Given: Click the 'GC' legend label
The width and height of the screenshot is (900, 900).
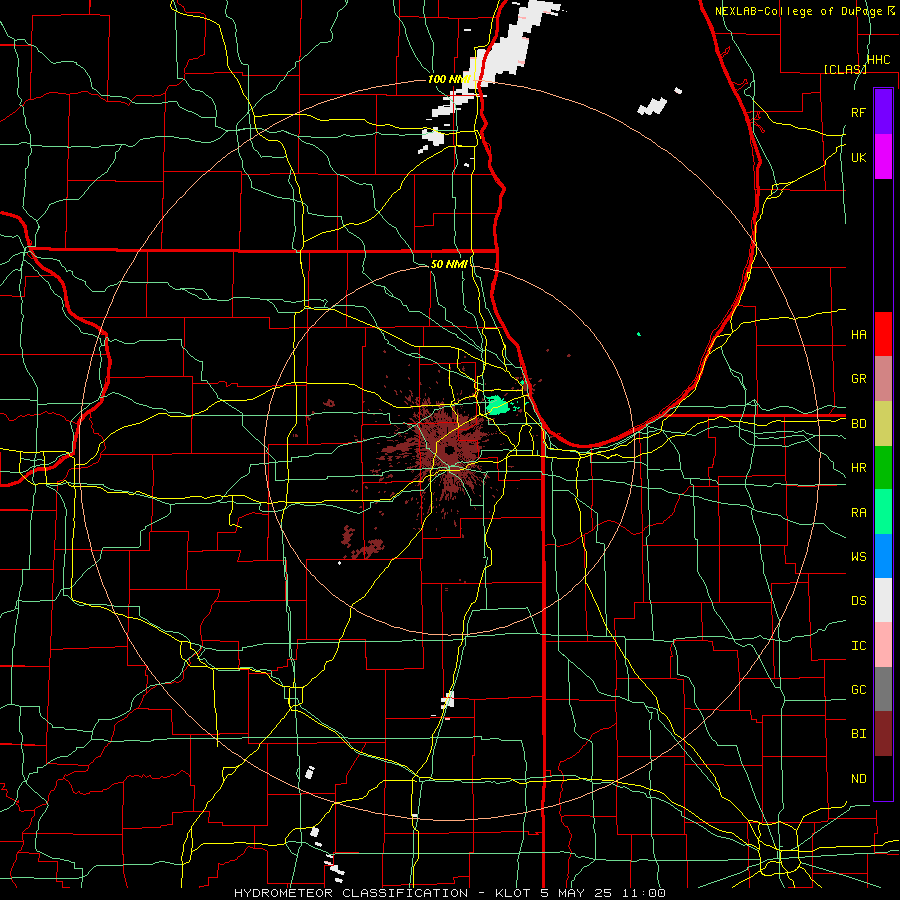Looking at the screenshot, I should tap(858, 690).
